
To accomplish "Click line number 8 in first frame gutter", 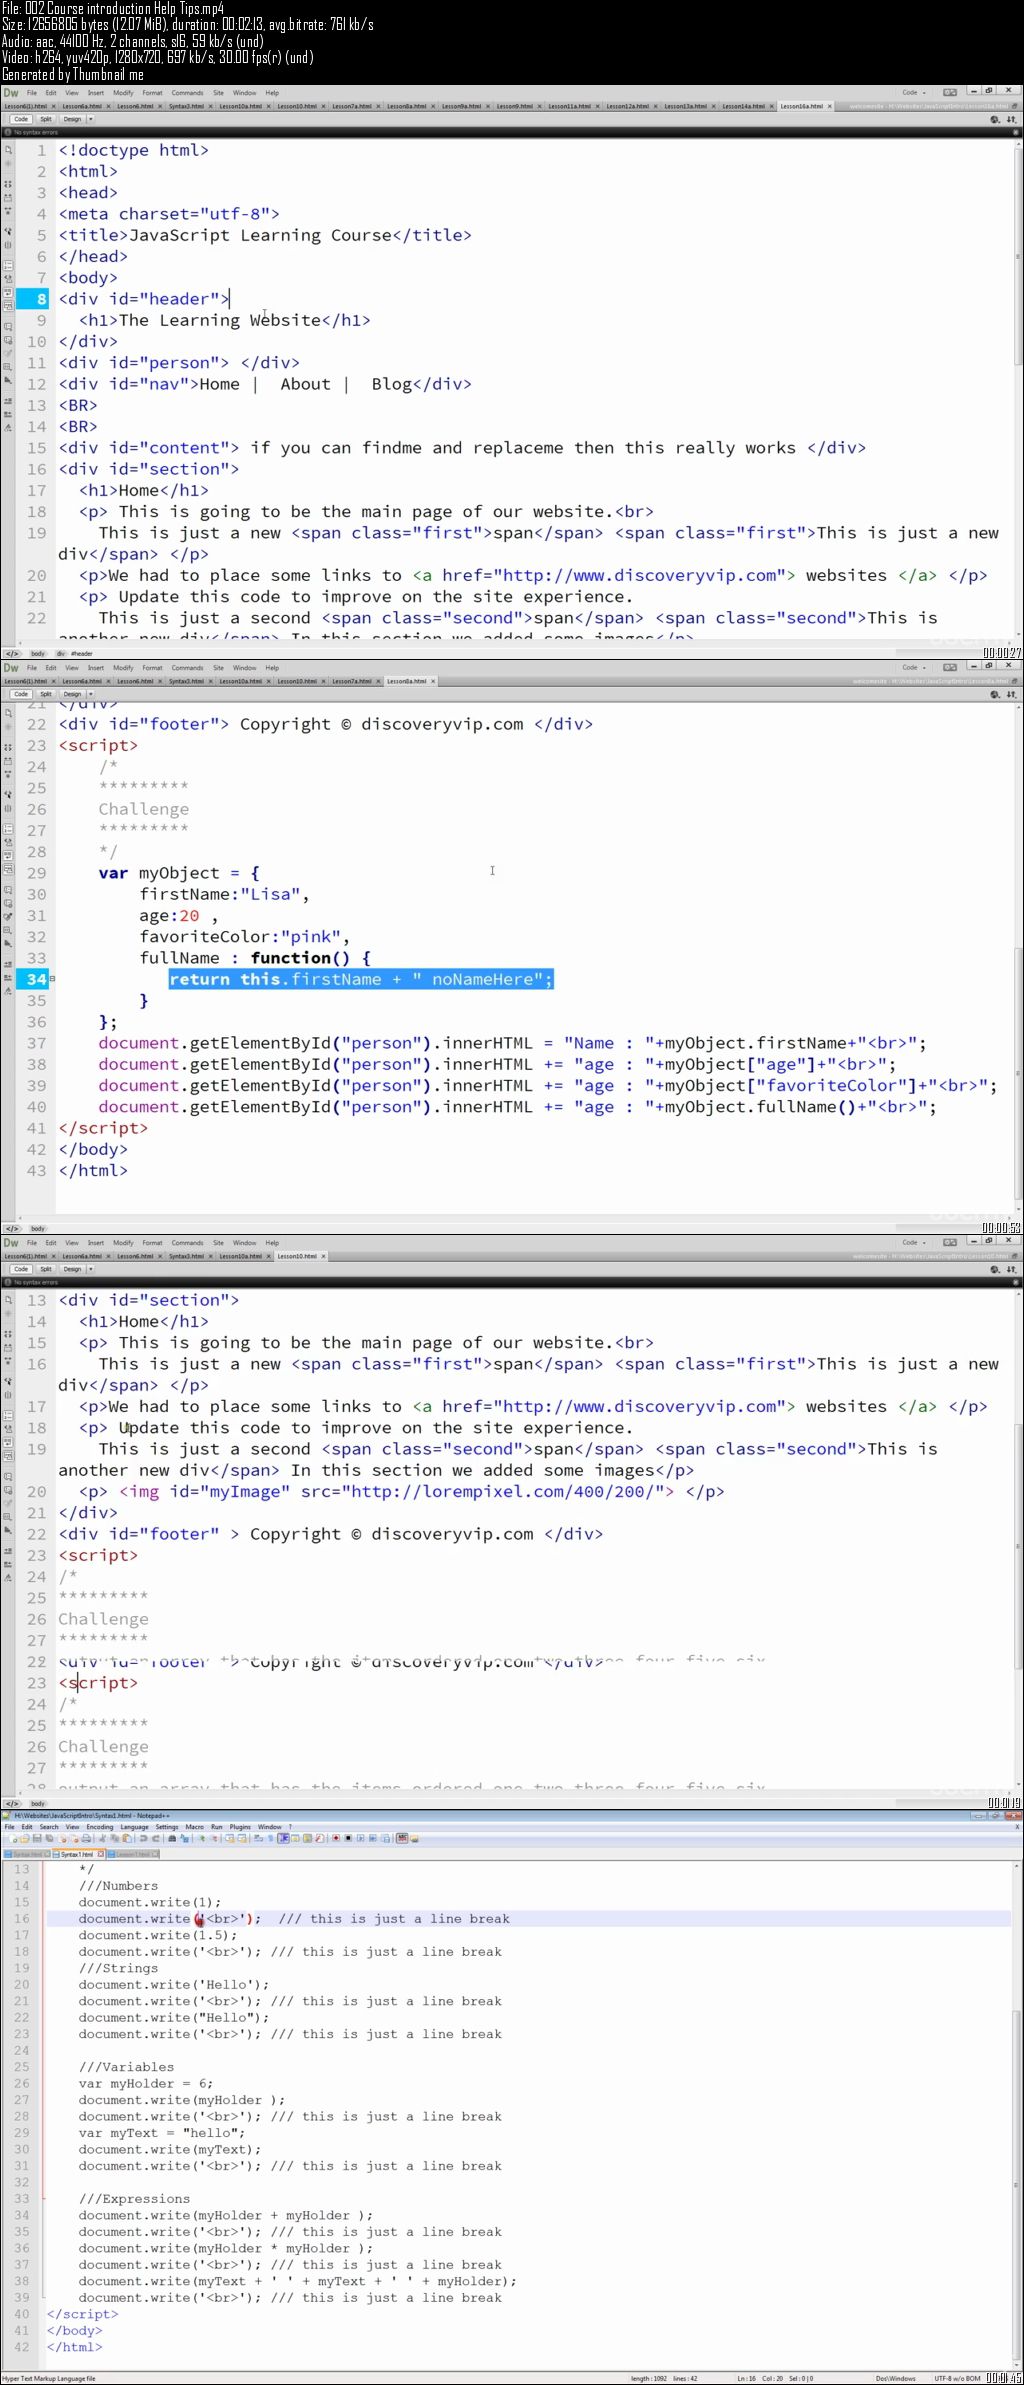I will pos(41,299).
